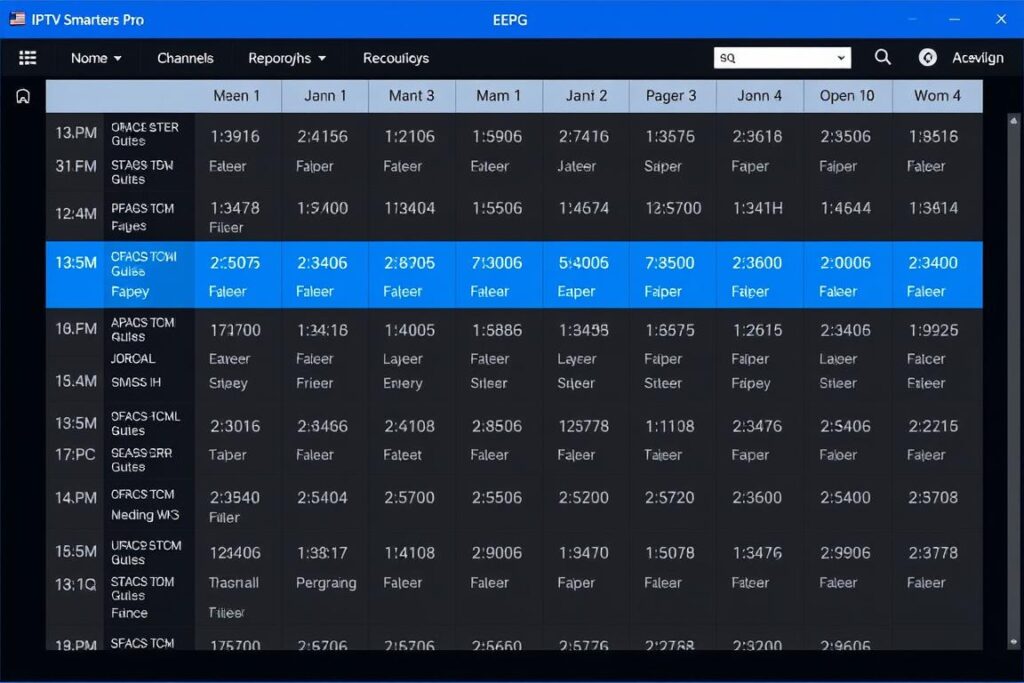
Task: Click the Open 10 channel header
Action: 846,96
